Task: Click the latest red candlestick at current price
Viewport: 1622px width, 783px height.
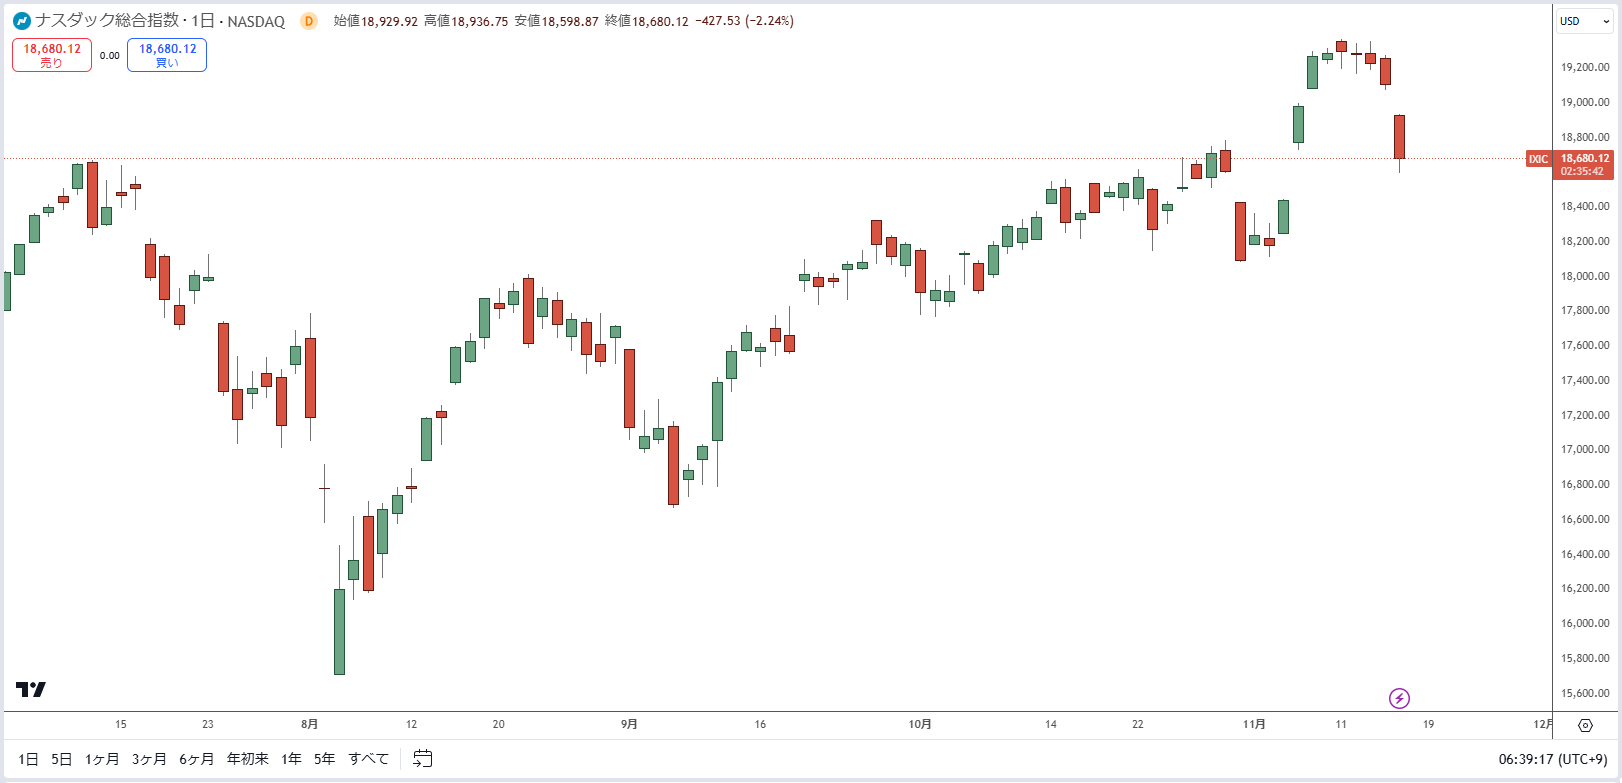Action: pos(1399,137)
